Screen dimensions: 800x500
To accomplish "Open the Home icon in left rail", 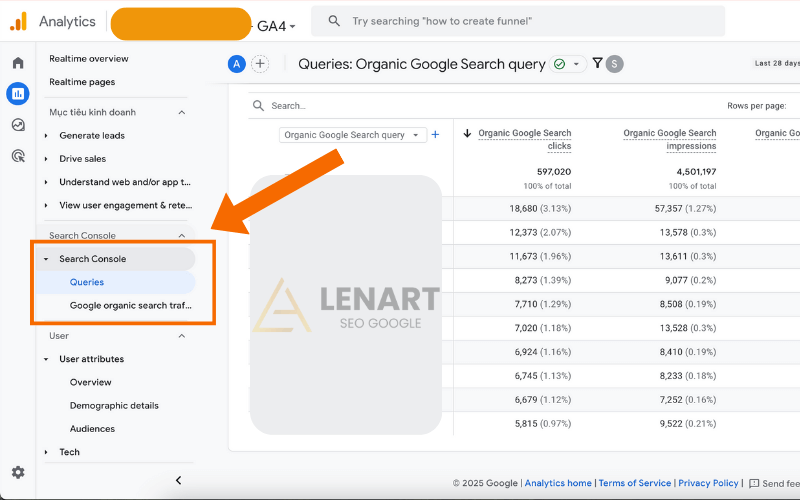I will point(18,63).
